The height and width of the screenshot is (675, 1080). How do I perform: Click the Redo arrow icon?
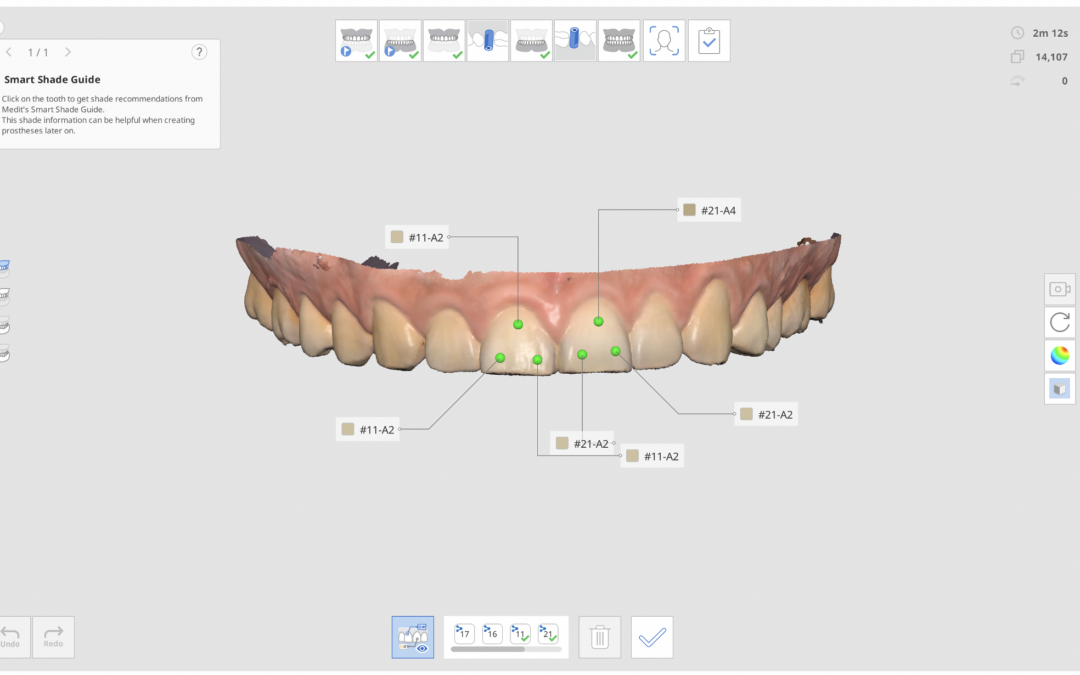point(53,636)
